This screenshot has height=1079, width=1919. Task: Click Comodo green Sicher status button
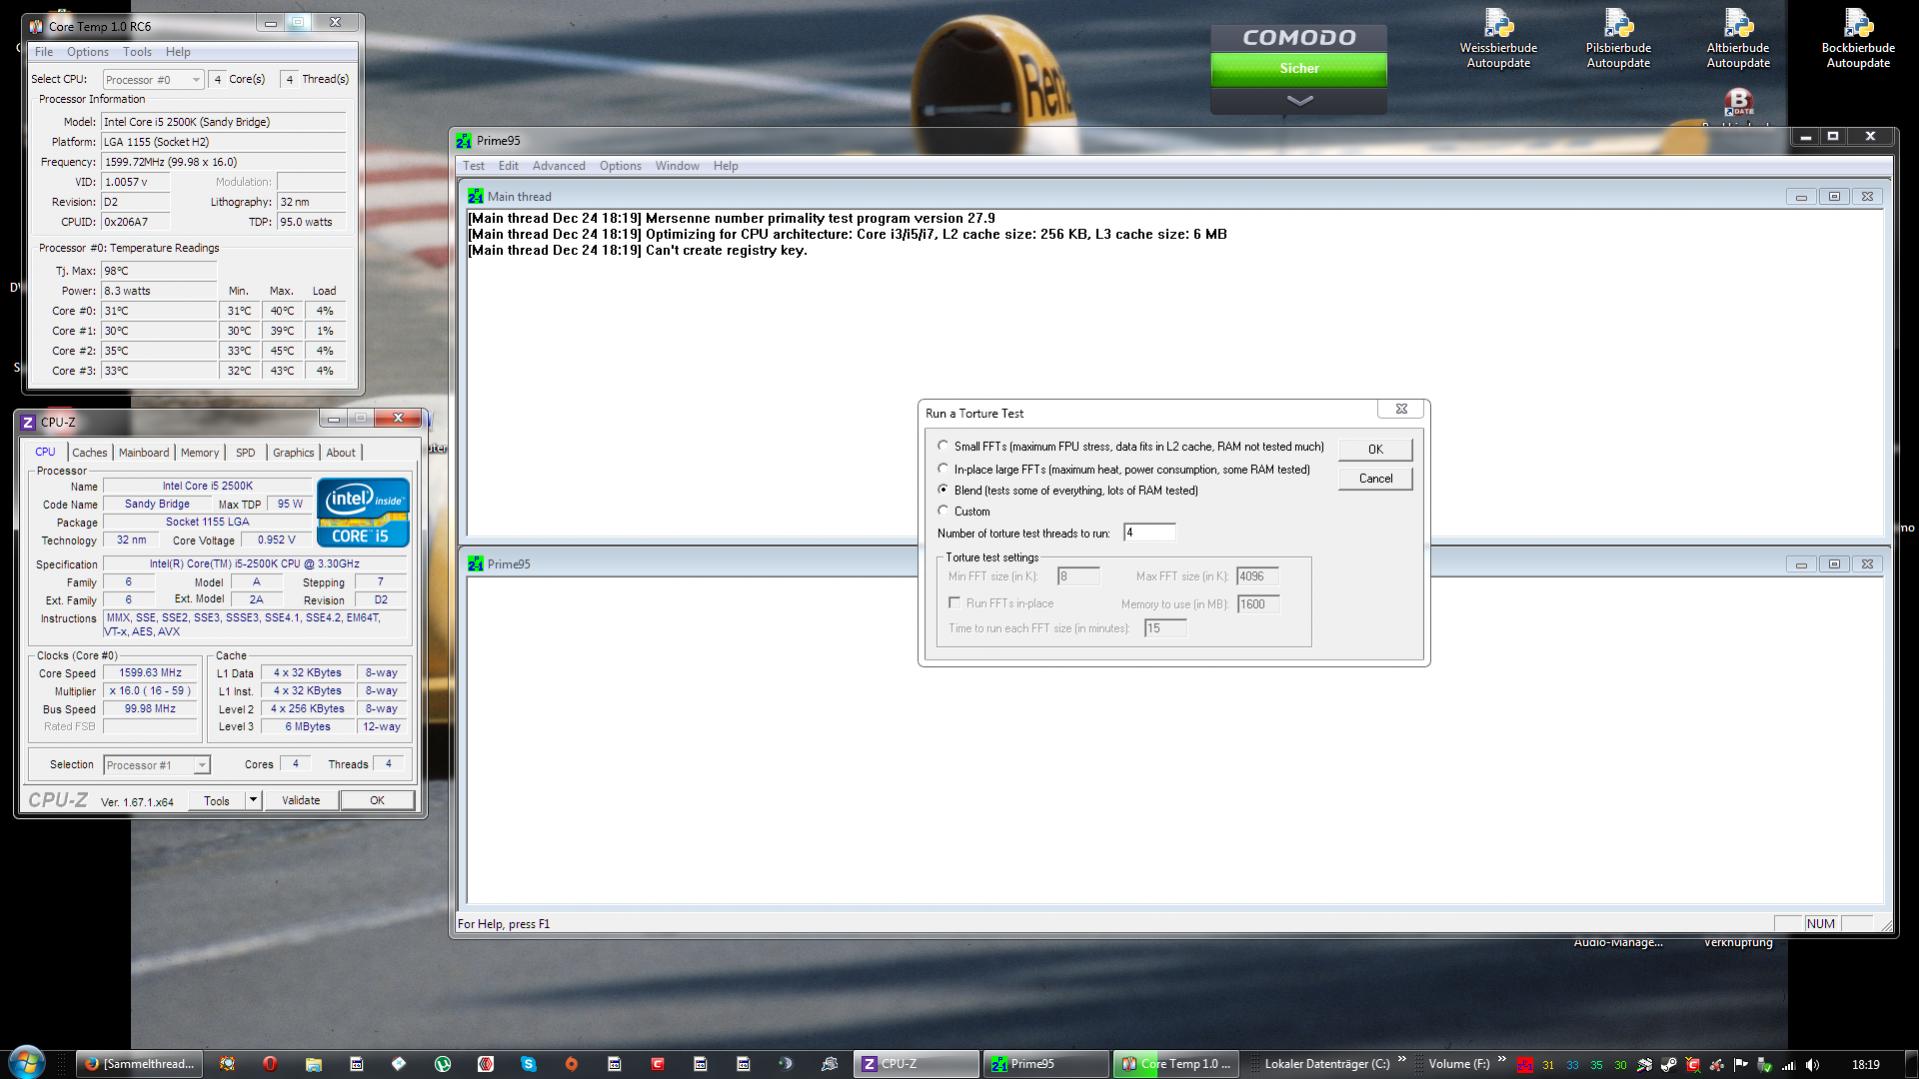1299,69
